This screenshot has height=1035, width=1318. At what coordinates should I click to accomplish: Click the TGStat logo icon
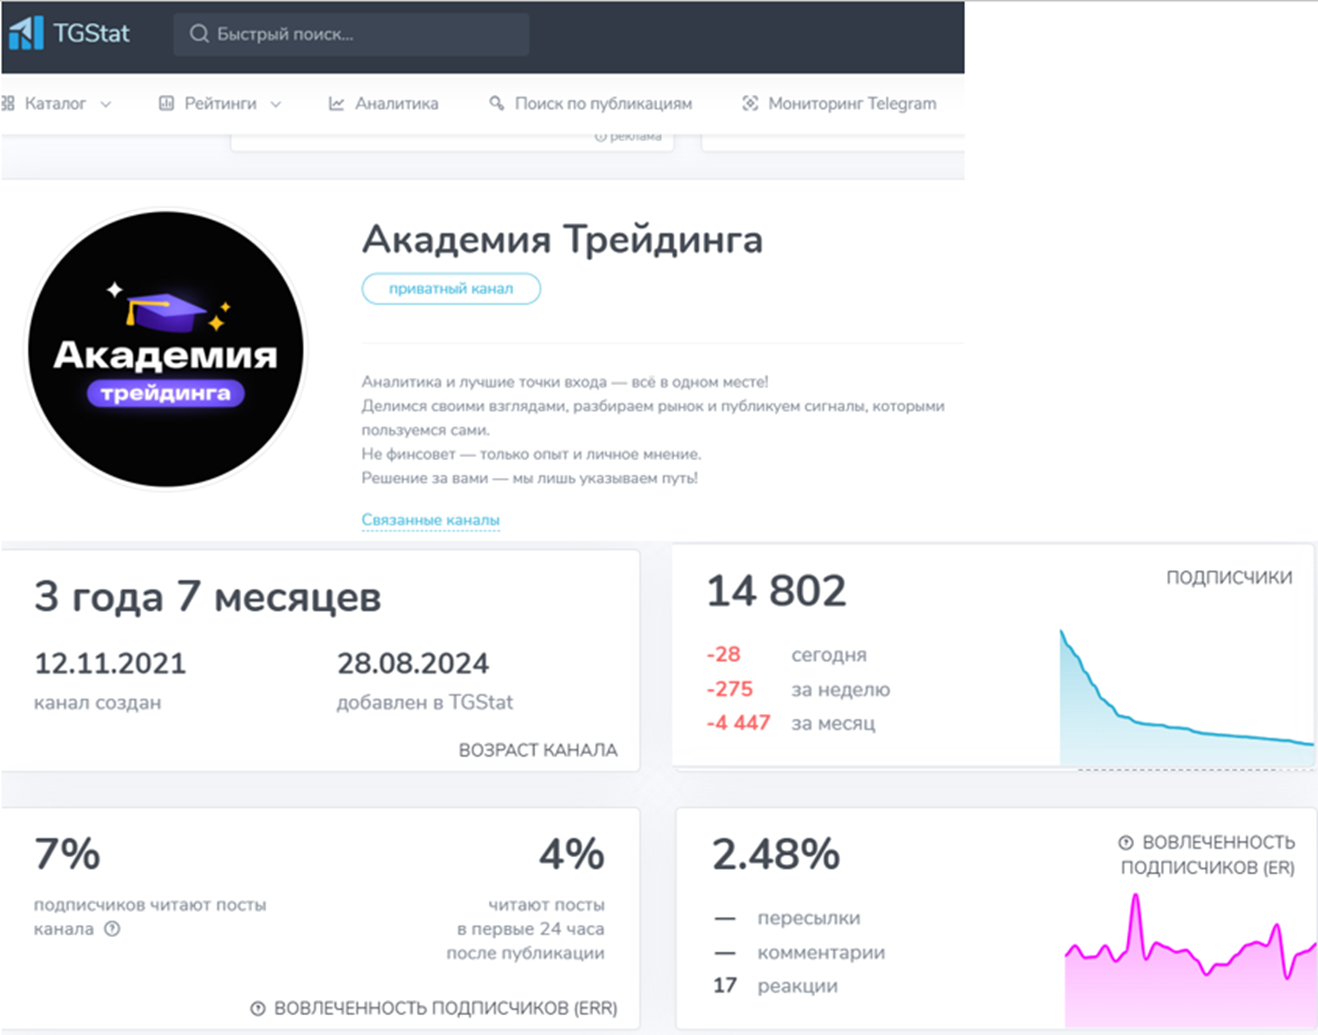(x=26, y=33)
